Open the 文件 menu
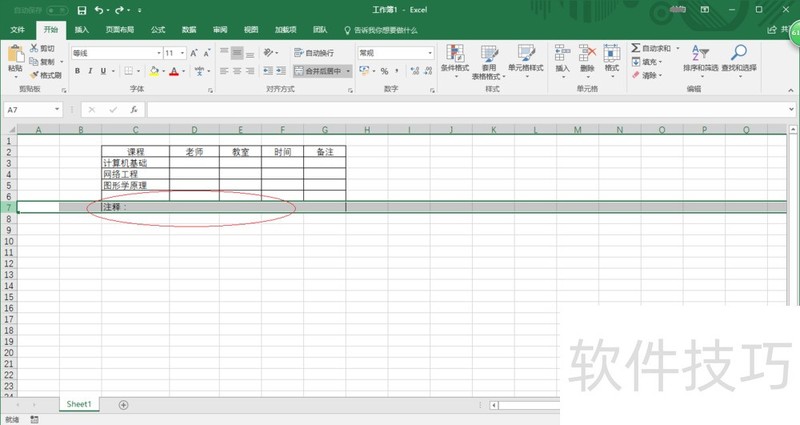 17,30
